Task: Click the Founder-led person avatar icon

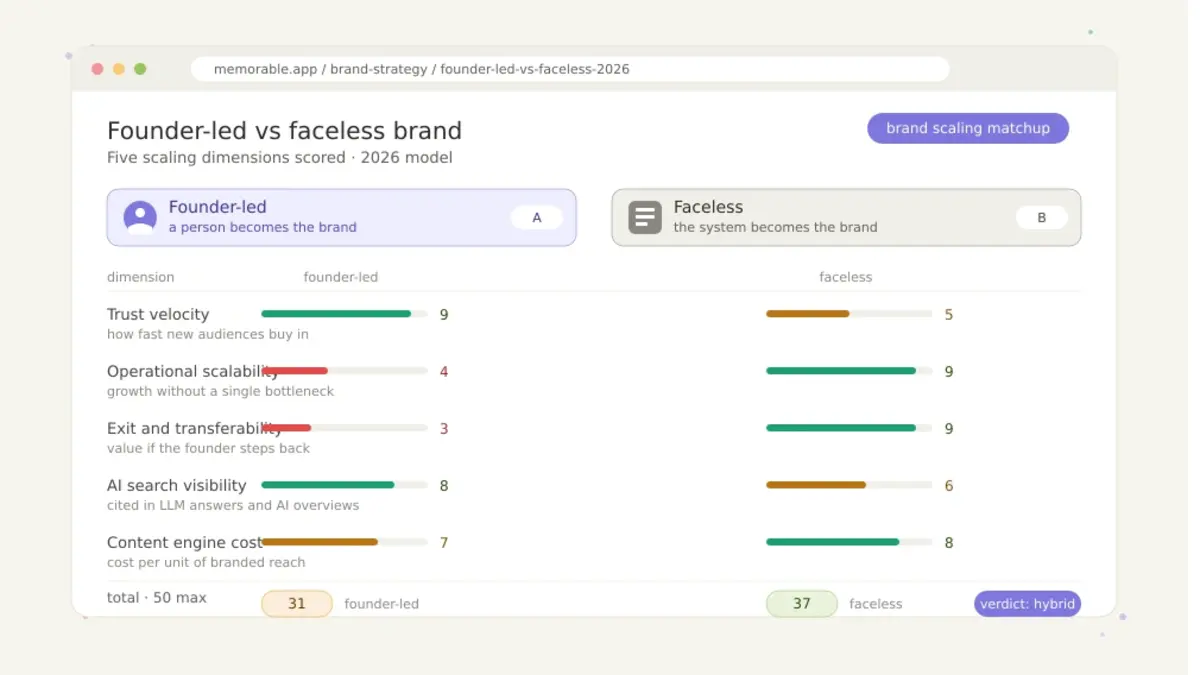Action: pos(140,217)
